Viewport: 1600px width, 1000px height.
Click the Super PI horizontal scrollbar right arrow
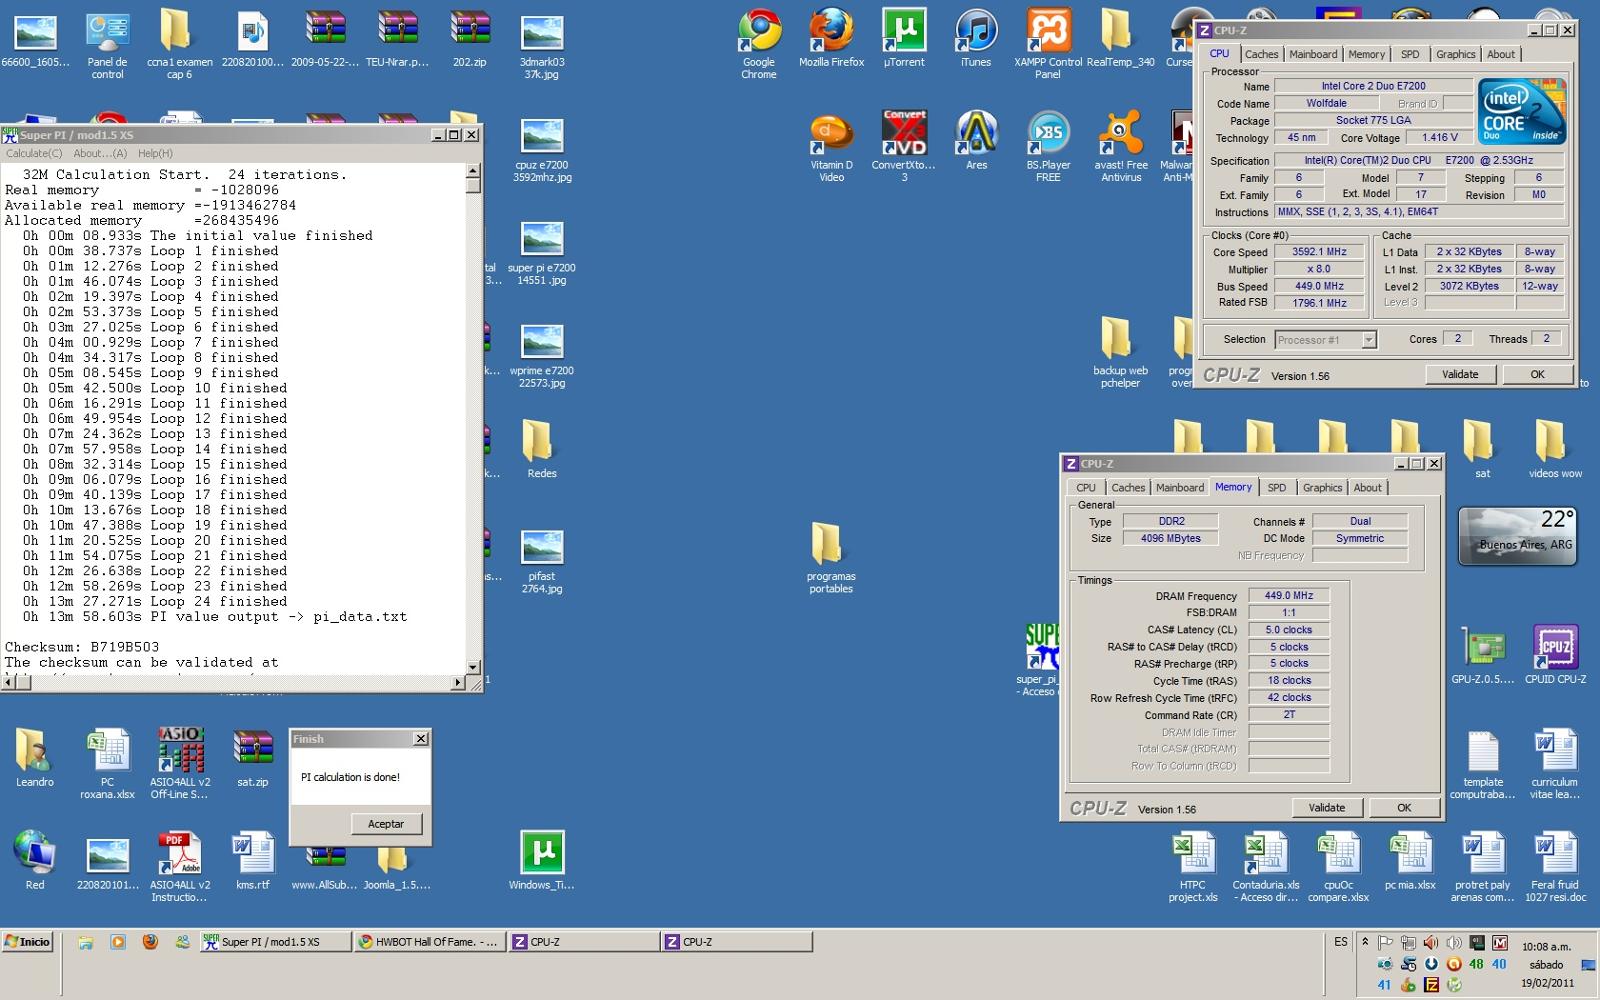[458, 682]
